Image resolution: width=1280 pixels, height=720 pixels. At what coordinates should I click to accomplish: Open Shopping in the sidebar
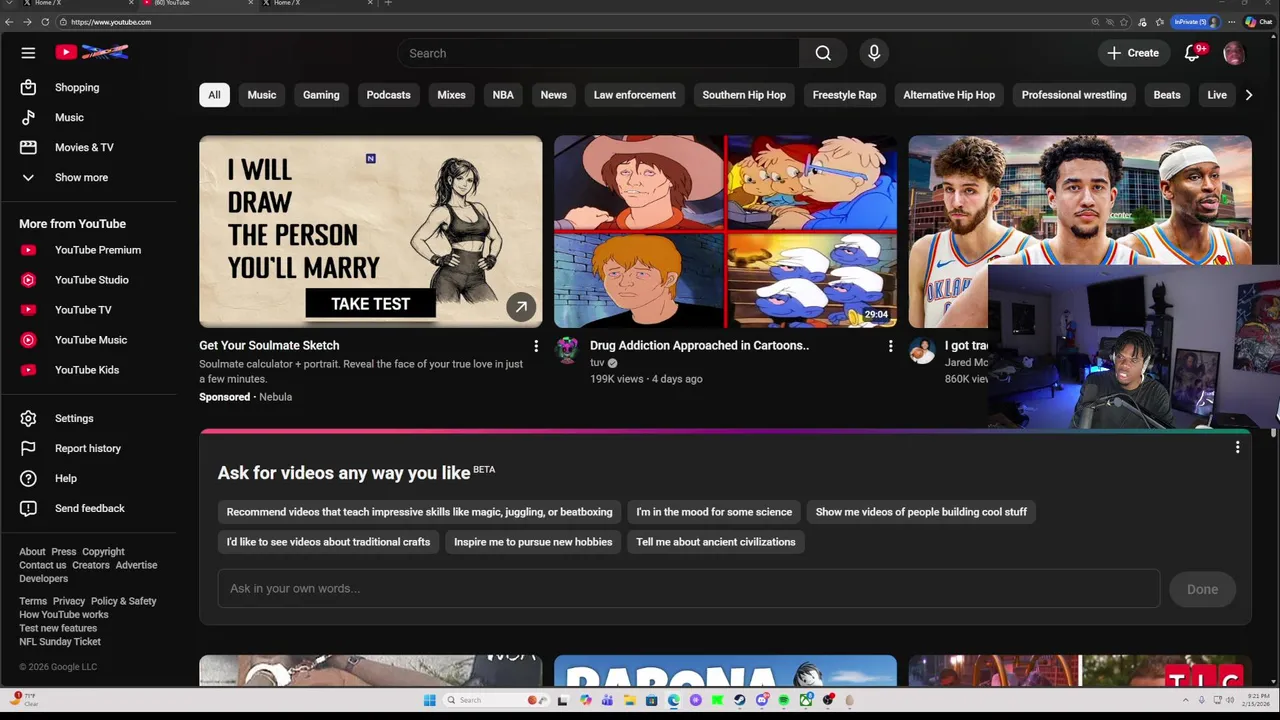click(x=77, y=87)
